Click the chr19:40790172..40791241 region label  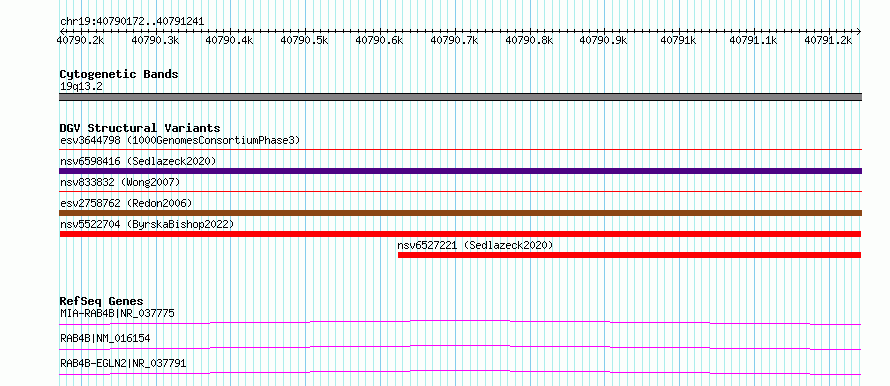click(132, 22)
